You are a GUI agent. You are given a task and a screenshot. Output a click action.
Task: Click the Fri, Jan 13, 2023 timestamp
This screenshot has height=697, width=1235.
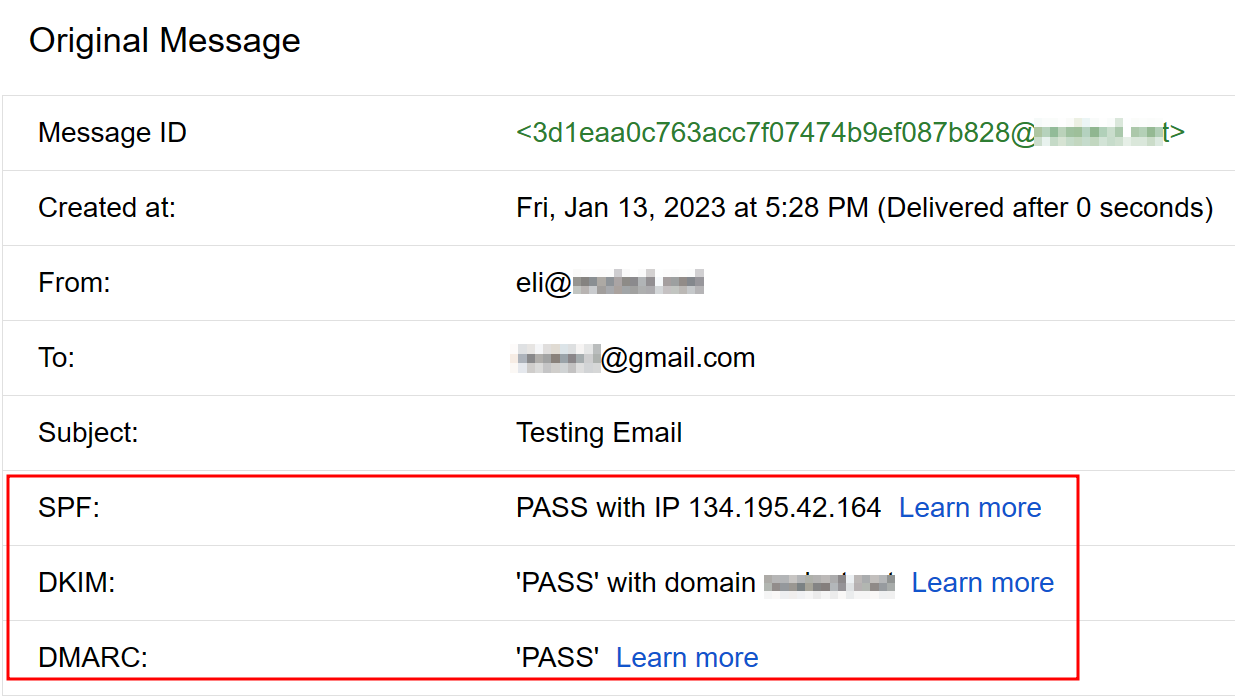[x=864, y=208]
